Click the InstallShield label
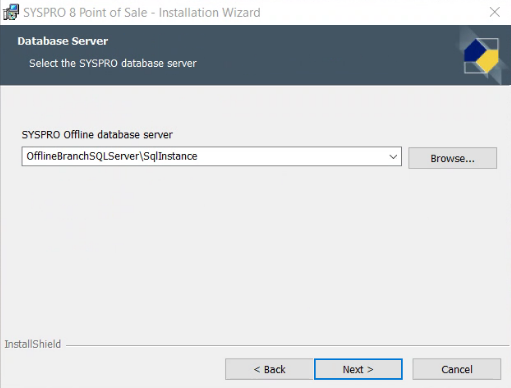 [x=33, y=344]
